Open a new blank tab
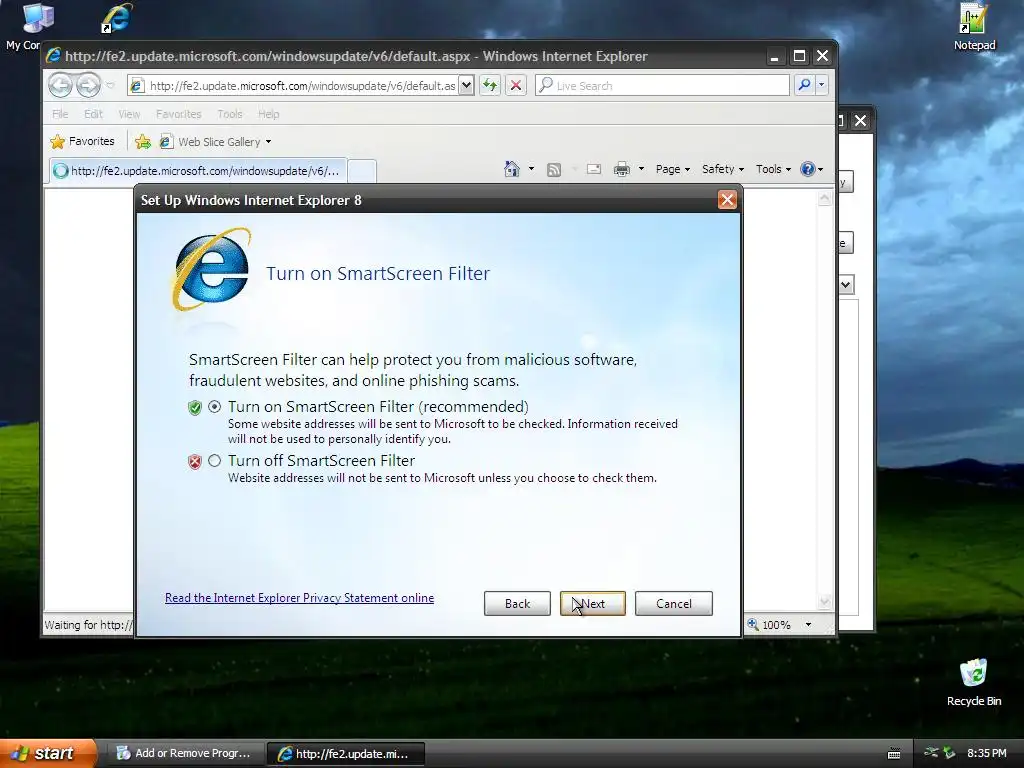1024x768 pixels. pos(362,171)
